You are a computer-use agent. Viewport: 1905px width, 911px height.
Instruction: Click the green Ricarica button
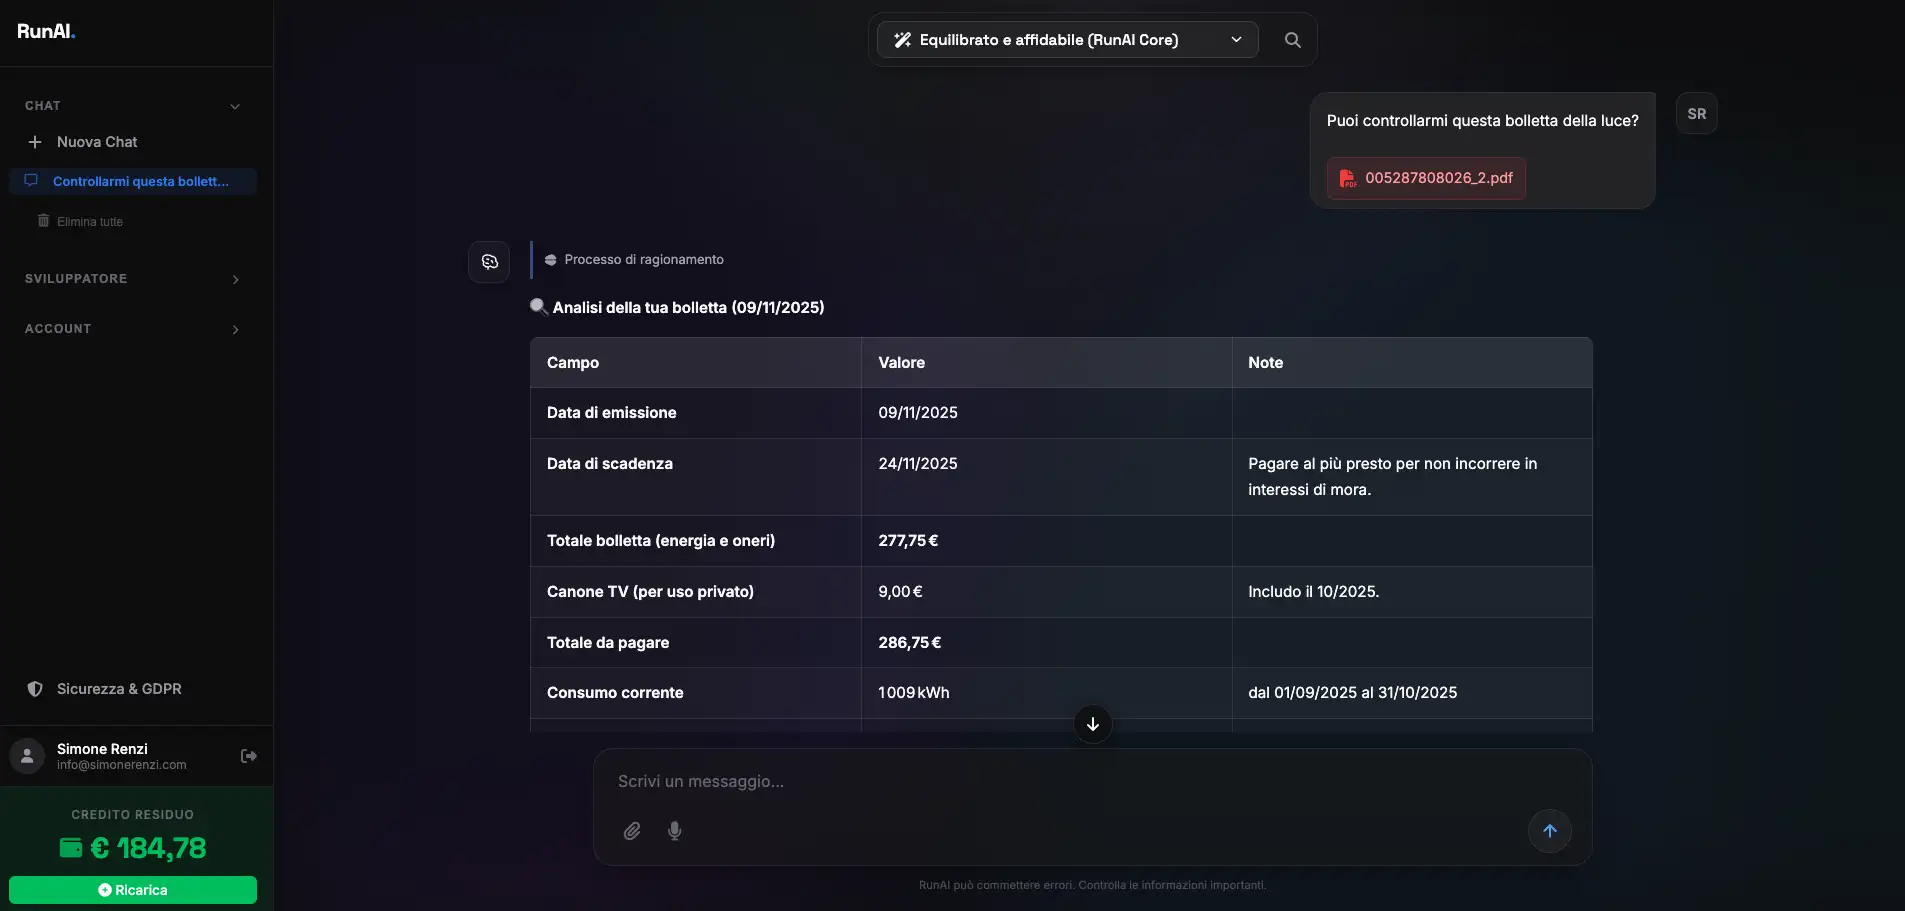click(x=133, y=890)
